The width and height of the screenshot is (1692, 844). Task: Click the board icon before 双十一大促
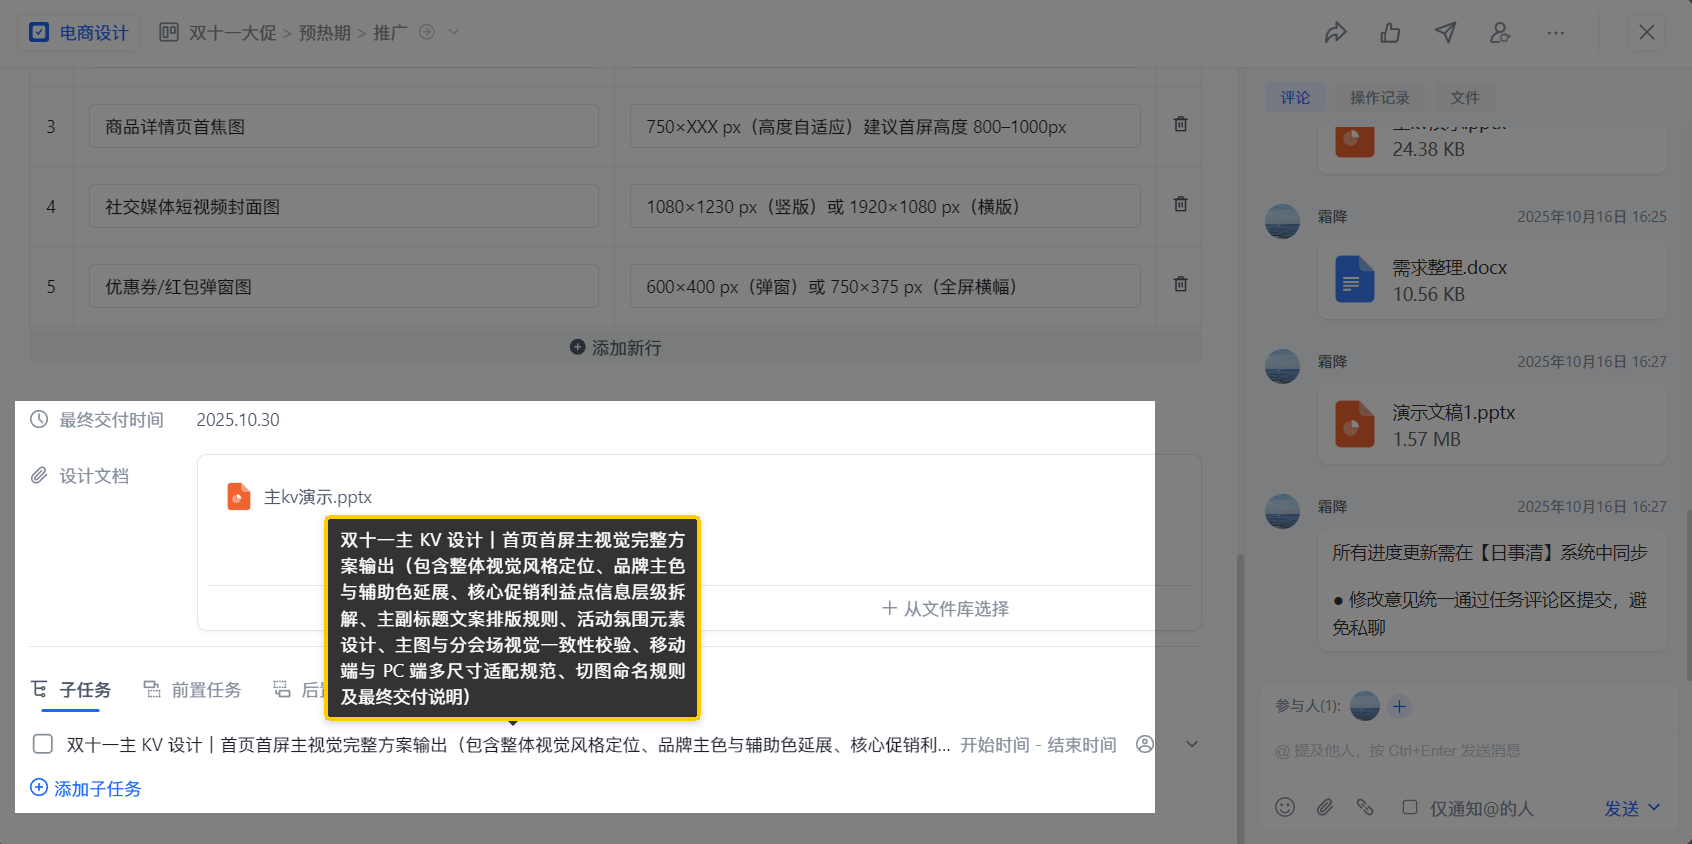coord(169,32)
